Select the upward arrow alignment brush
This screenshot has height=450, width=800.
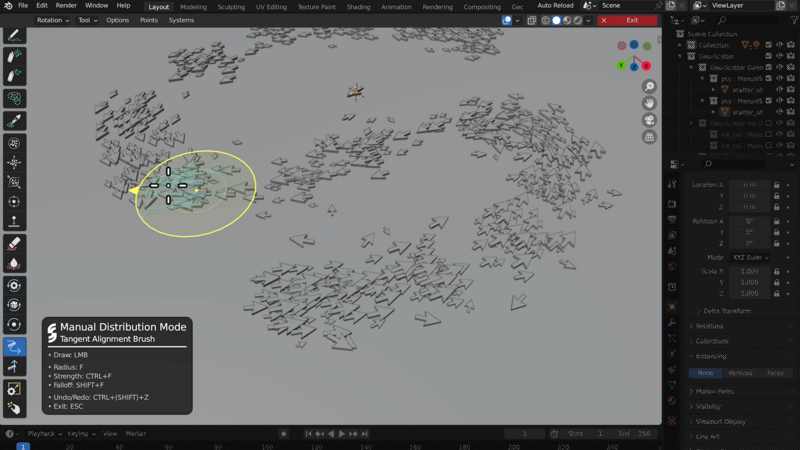[x=14, y=366]
